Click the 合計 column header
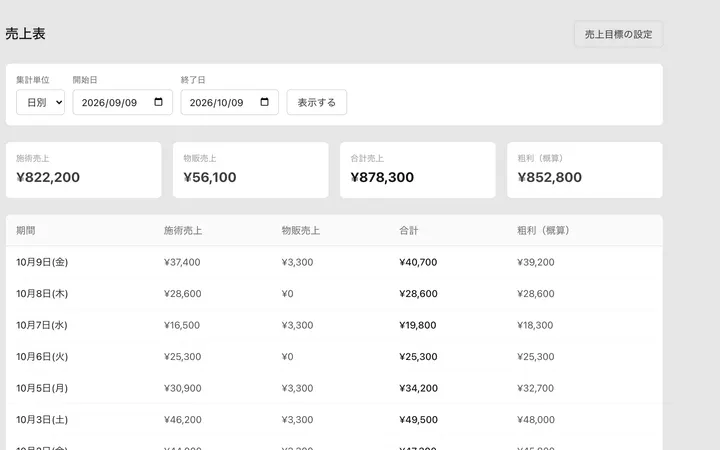Screen dimensions: 720x450 coord(409,231)
